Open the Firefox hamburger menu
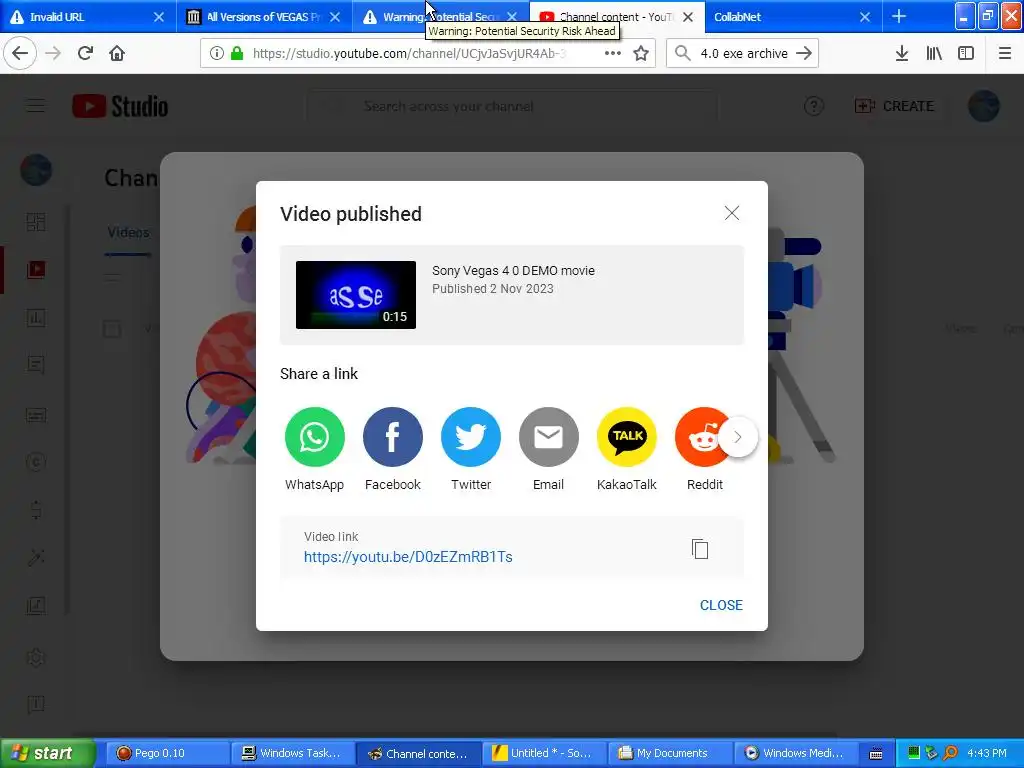This screenshot has width=1024, height=768. point(1005,54)
